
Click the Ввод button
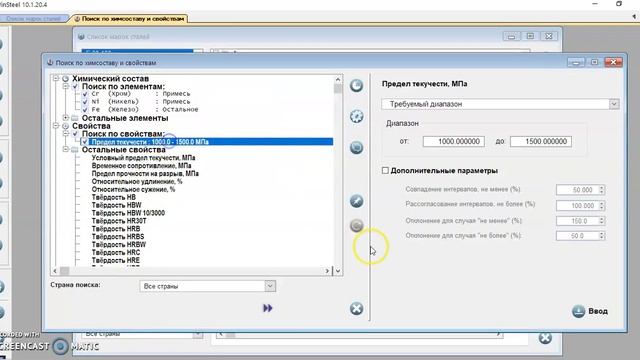tap(590, 311)
